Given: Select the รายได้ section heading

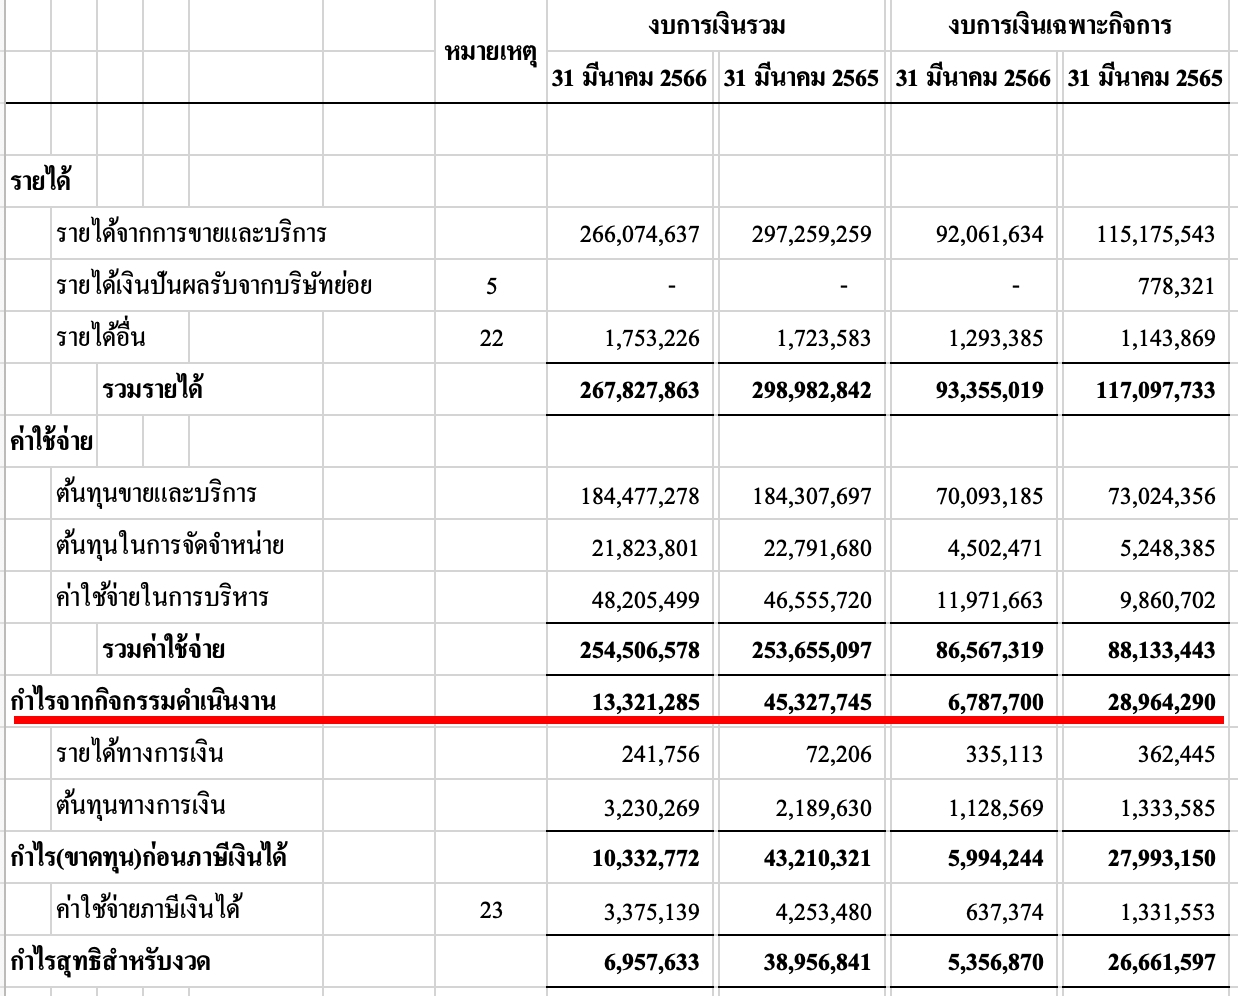Looking at the screenshot, I should click(40, 182).
